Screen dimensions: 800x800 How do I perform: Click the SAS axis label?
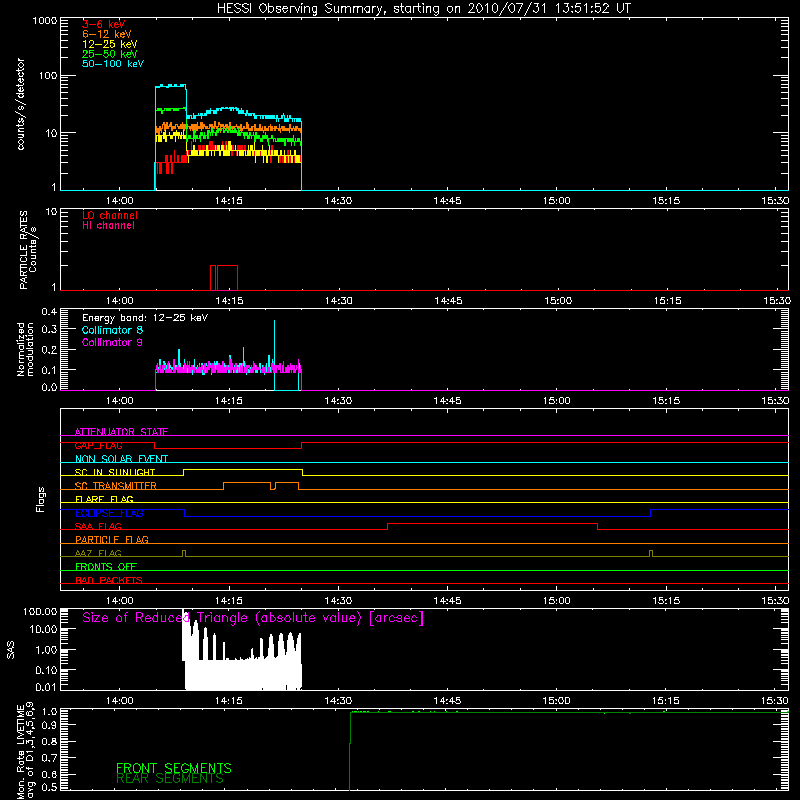tap(10, 650)
